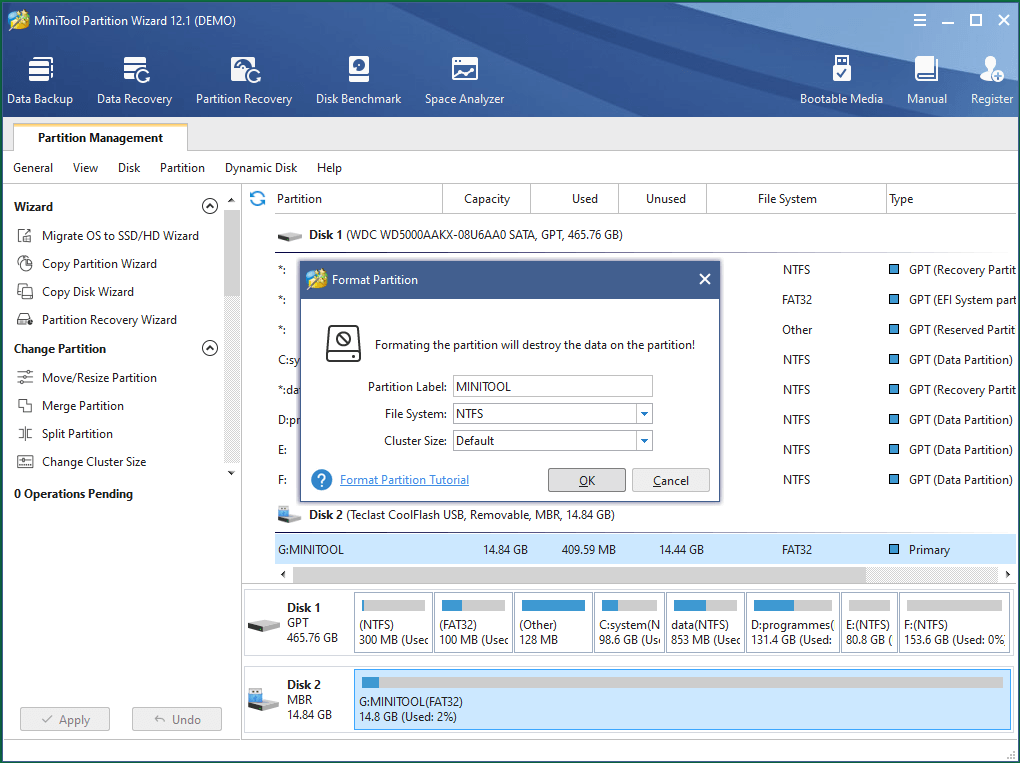Create Bootable Media
This screenshot has width=1020, height=763.
pyautogui.click(x=841, y=80)
